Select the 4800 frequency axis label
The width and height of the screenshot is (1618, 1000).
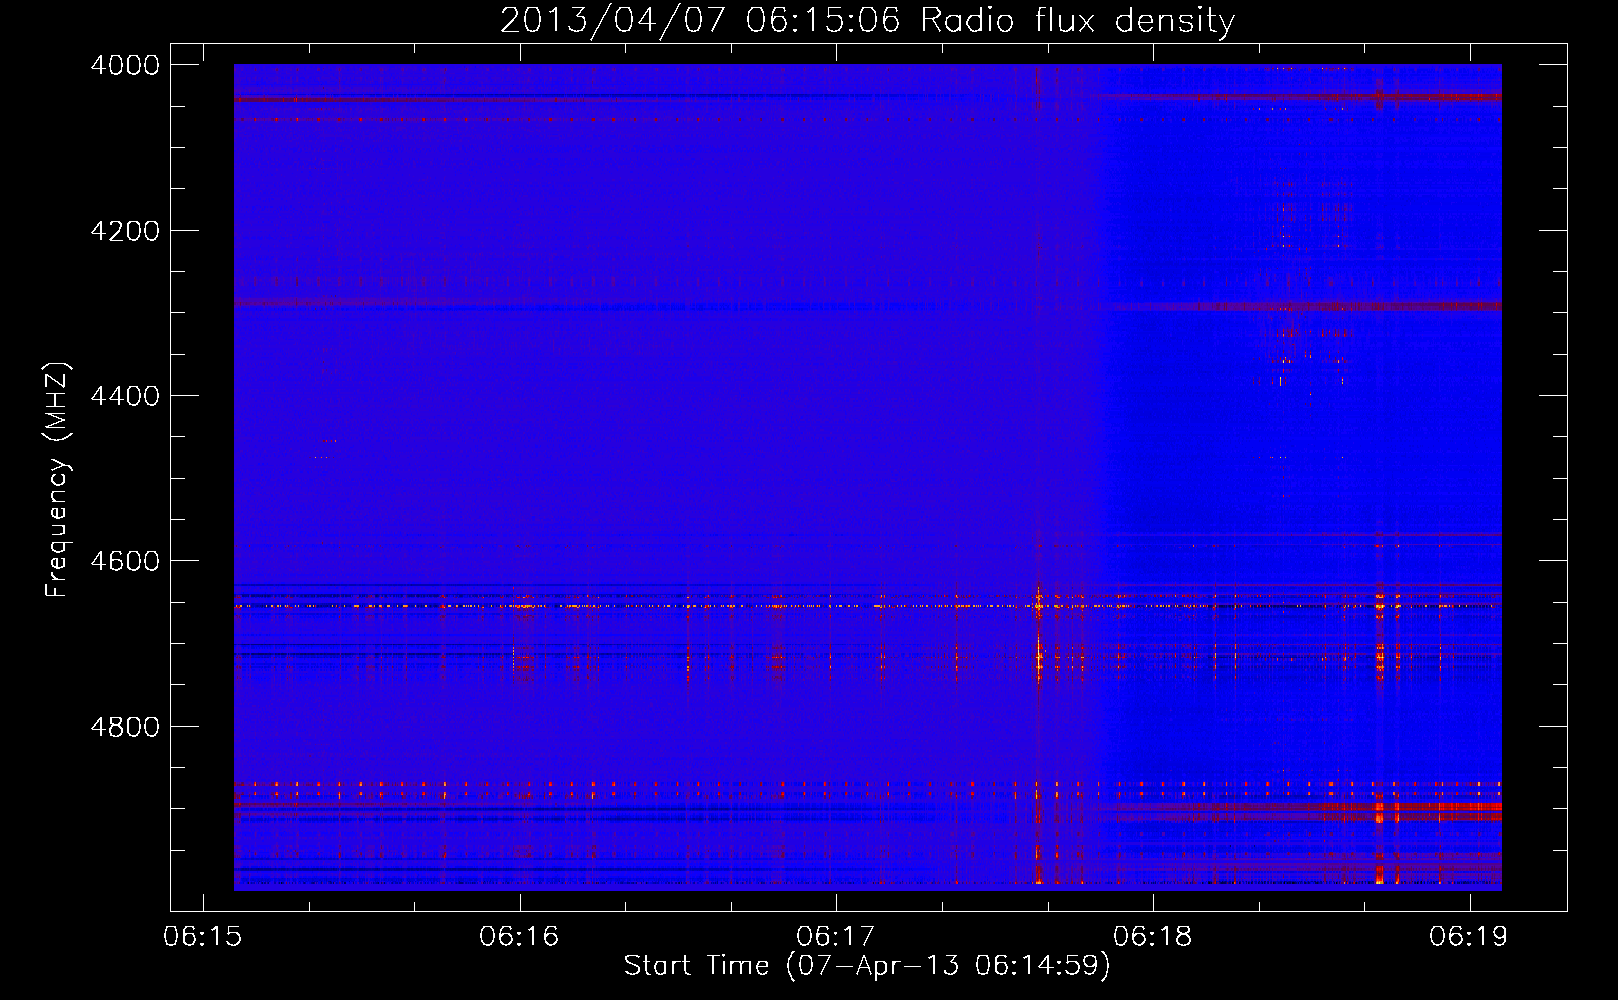tap(125, 727)
